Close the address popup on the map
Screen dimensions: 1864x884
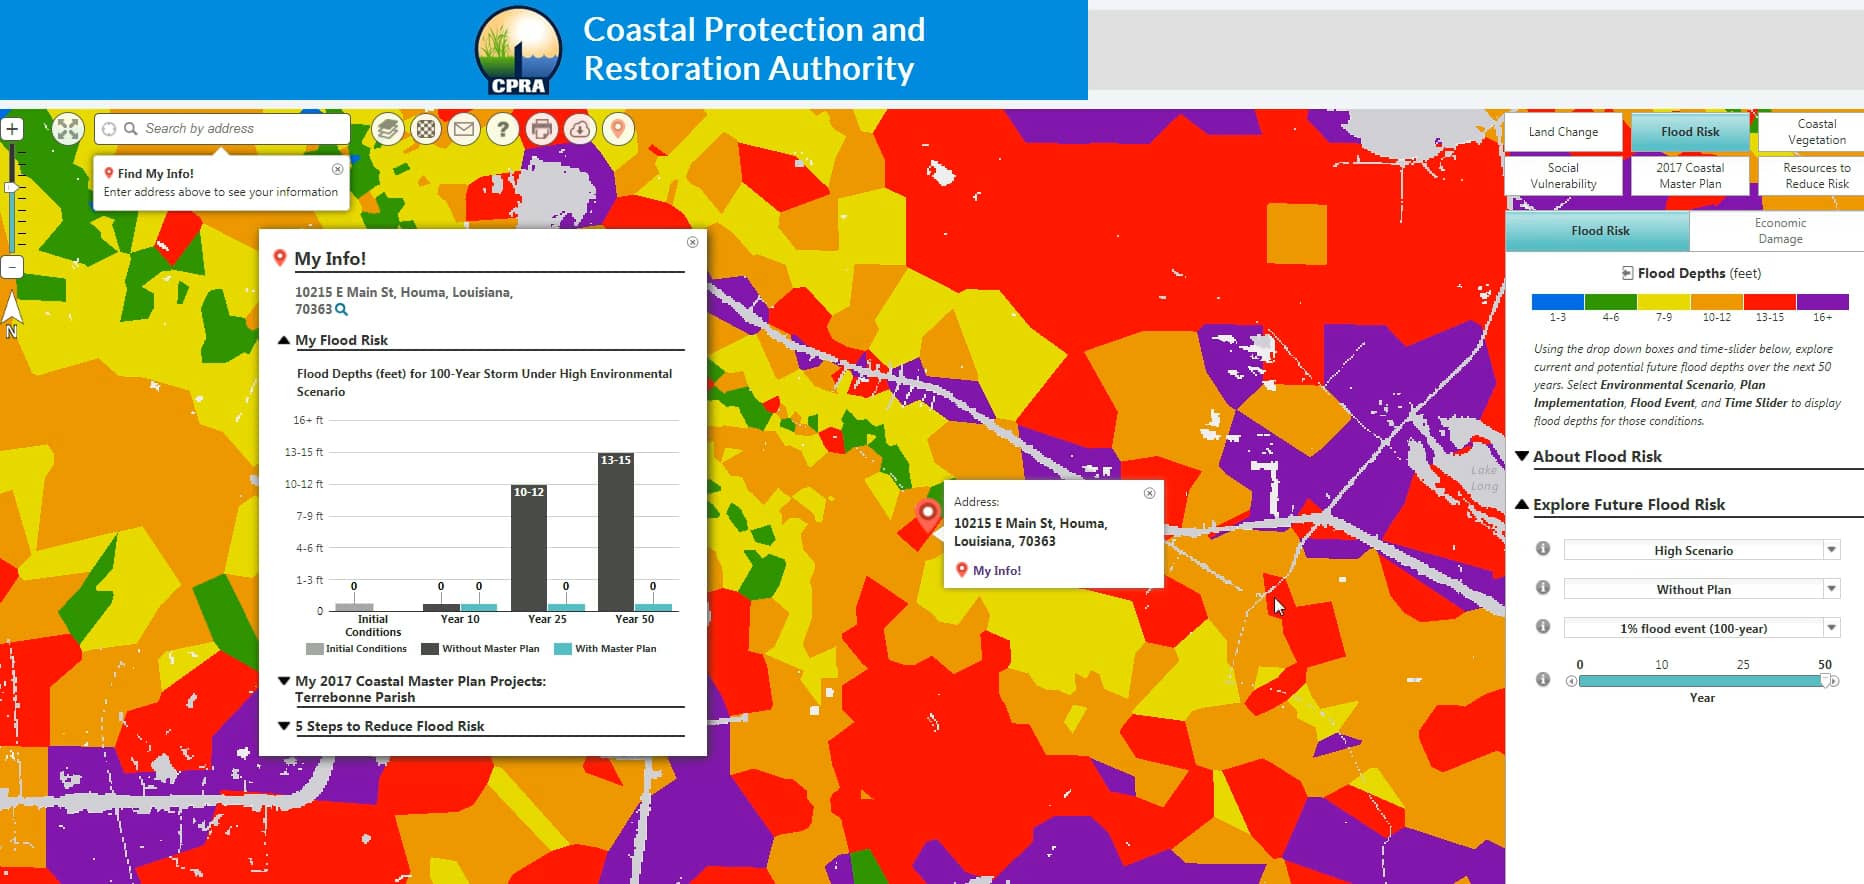point(1149,493)
